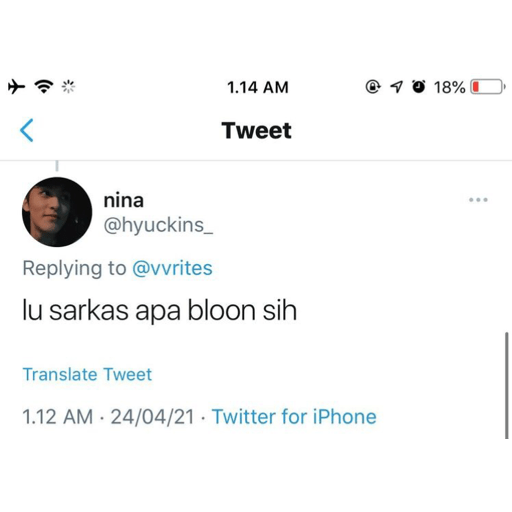The image size is (512, 512).
Task: Click the Twitter for iPhone source link
Action: point(294,417)
